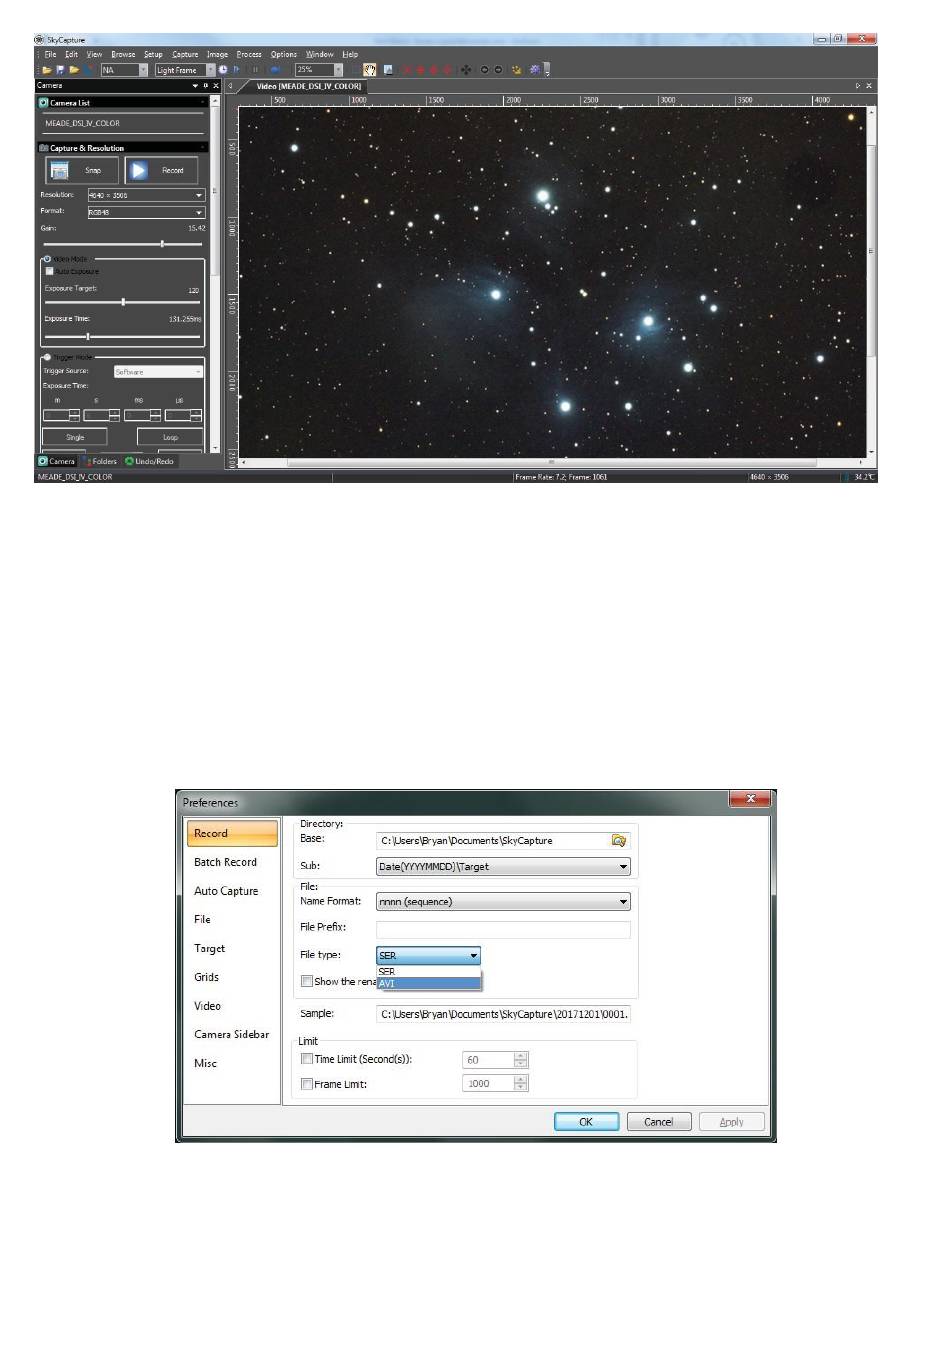
Task: Click the video mode Exposure Time slider
Action: [122, 336]
